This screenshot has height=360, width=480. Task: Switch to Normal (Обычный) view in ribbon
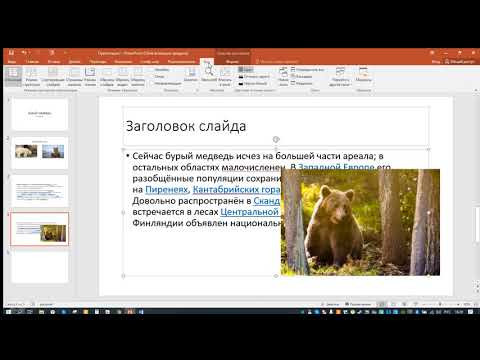tap(13, 77)
